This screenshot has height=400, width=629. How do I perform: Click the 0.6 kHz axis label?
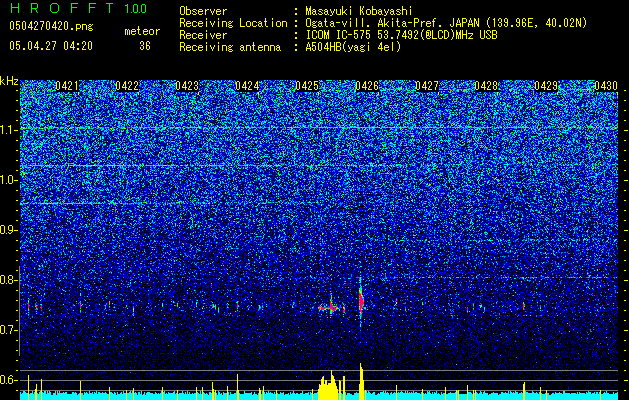(9, 380)
